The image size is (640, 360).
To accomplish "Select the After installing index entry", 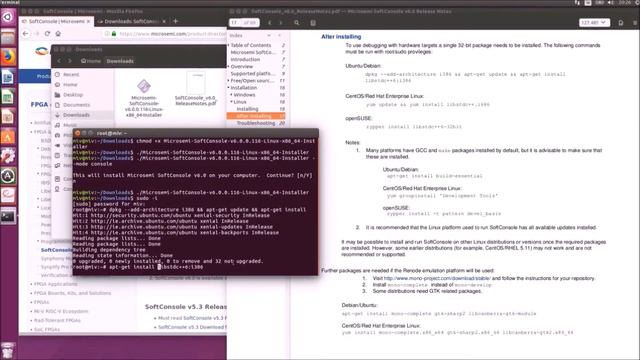I will tap(256, 116).
